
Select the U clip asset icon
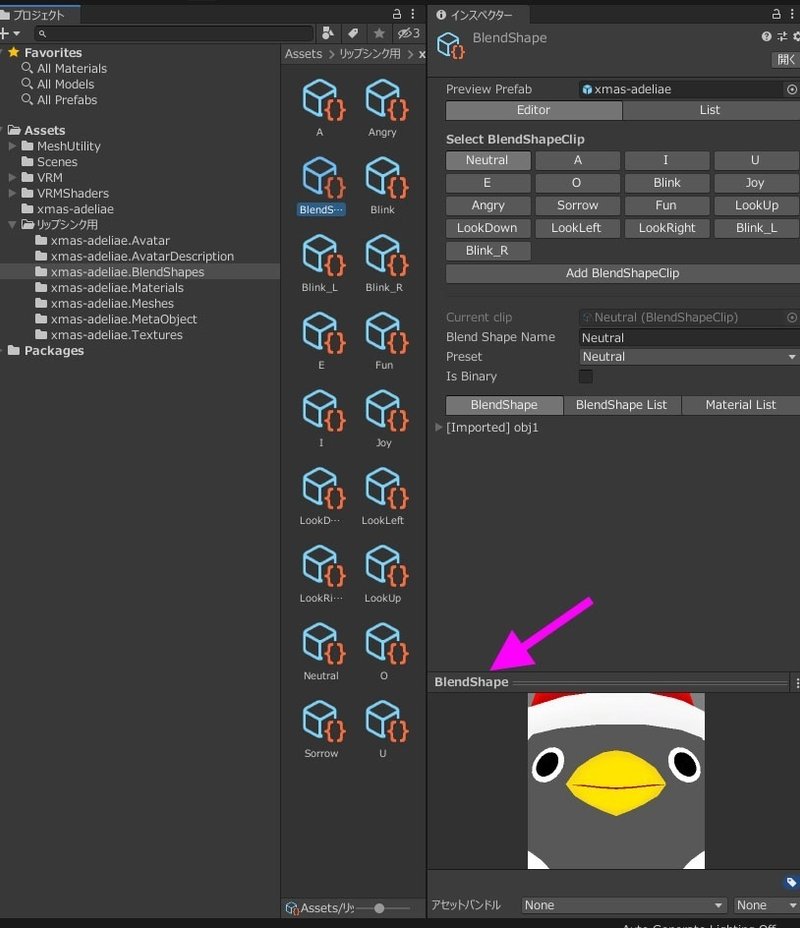[386, 721]
